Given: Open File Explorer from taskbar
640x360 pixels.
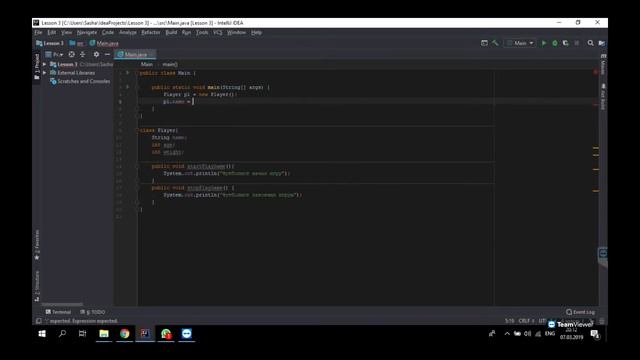Looking at the screenshot, I should 104,334.
